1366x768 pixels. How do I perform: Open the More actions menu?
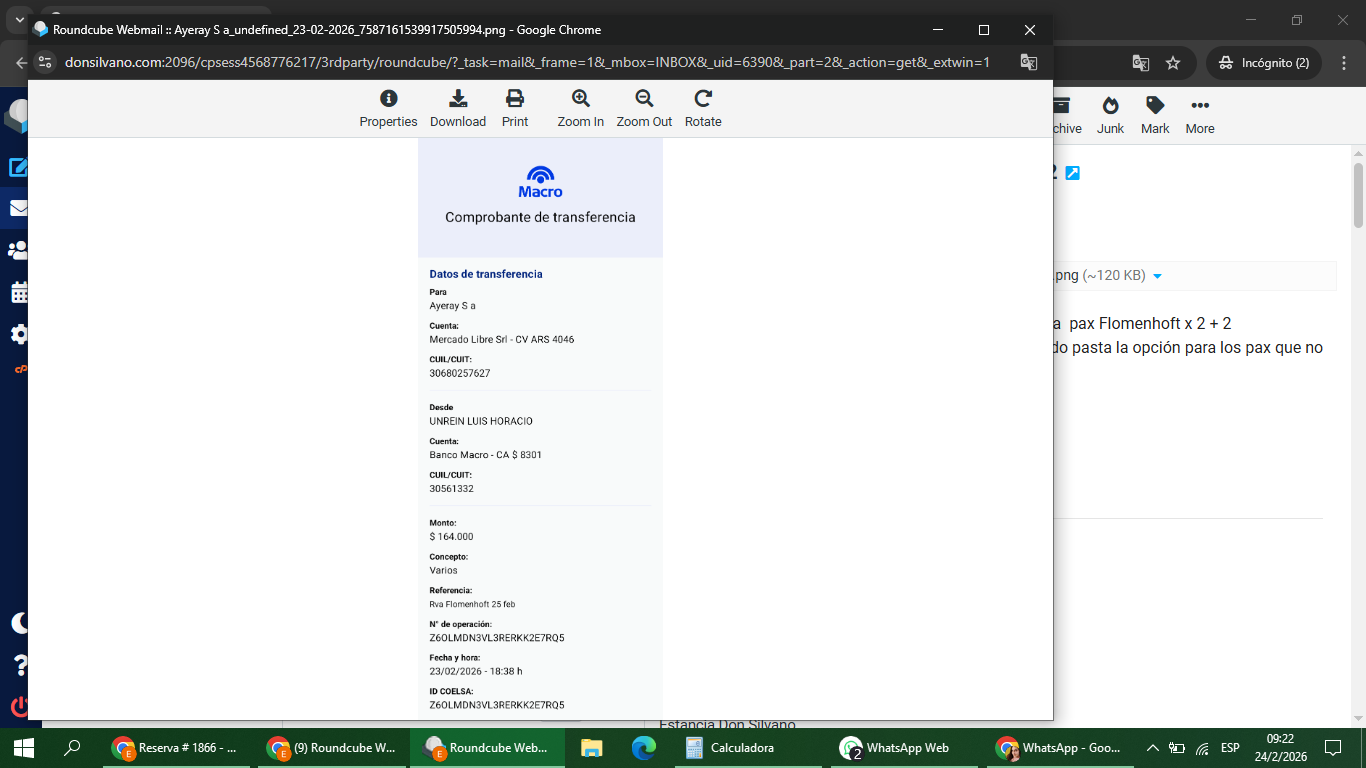click(x=1200, y=115)
